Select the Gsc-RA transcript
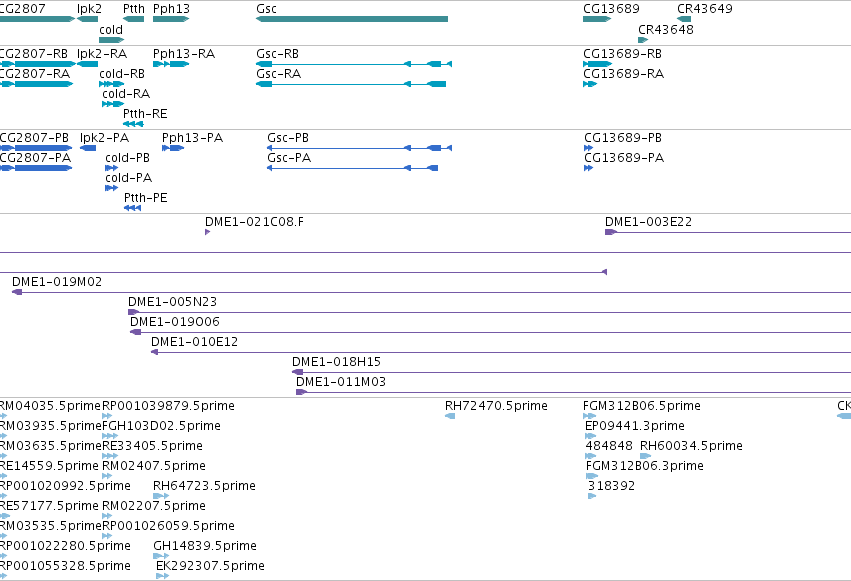This screenshot has height=581, width=851. coord(351,84)
